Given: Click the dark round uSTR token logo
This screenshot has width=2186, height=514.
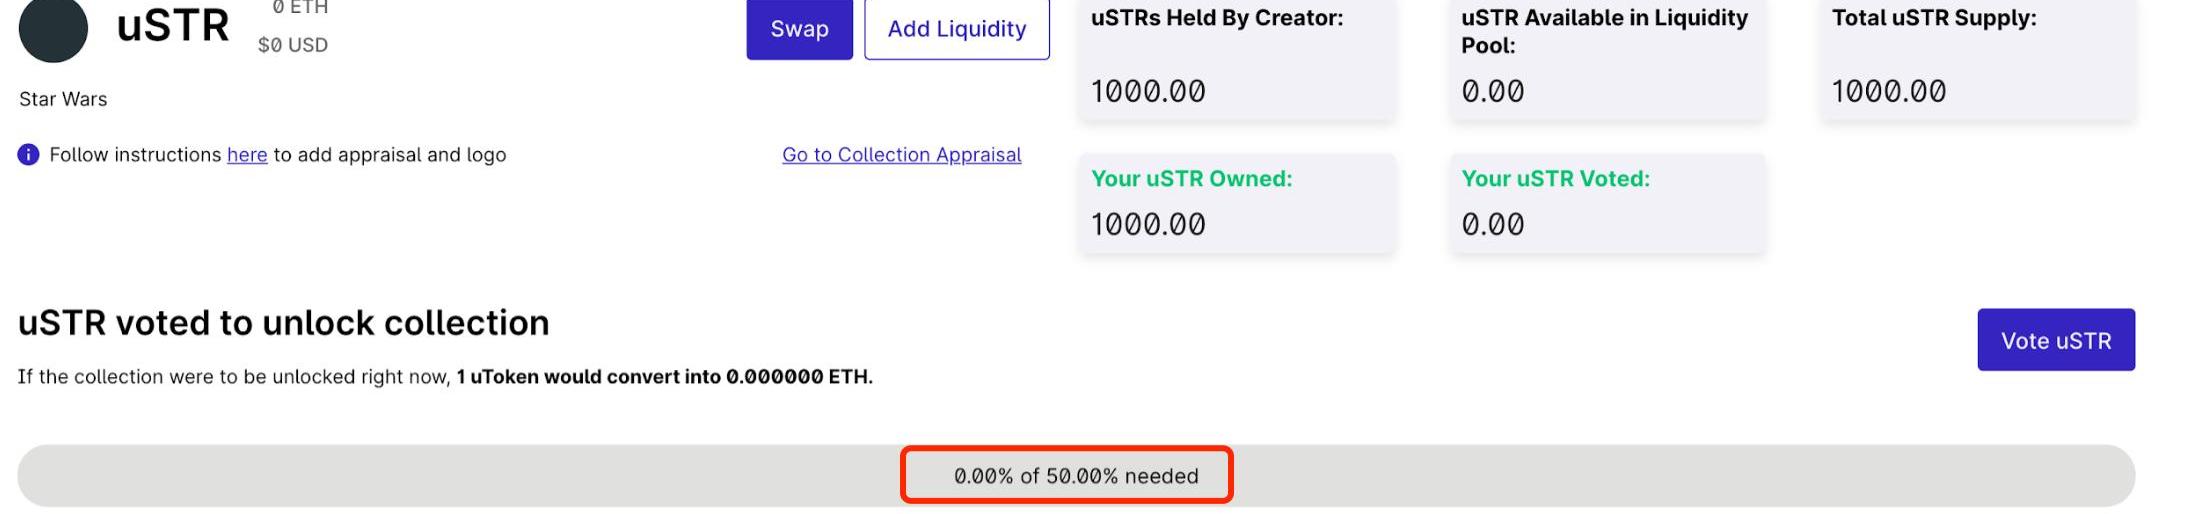Looking at the screenshot, I should point(53,30).
